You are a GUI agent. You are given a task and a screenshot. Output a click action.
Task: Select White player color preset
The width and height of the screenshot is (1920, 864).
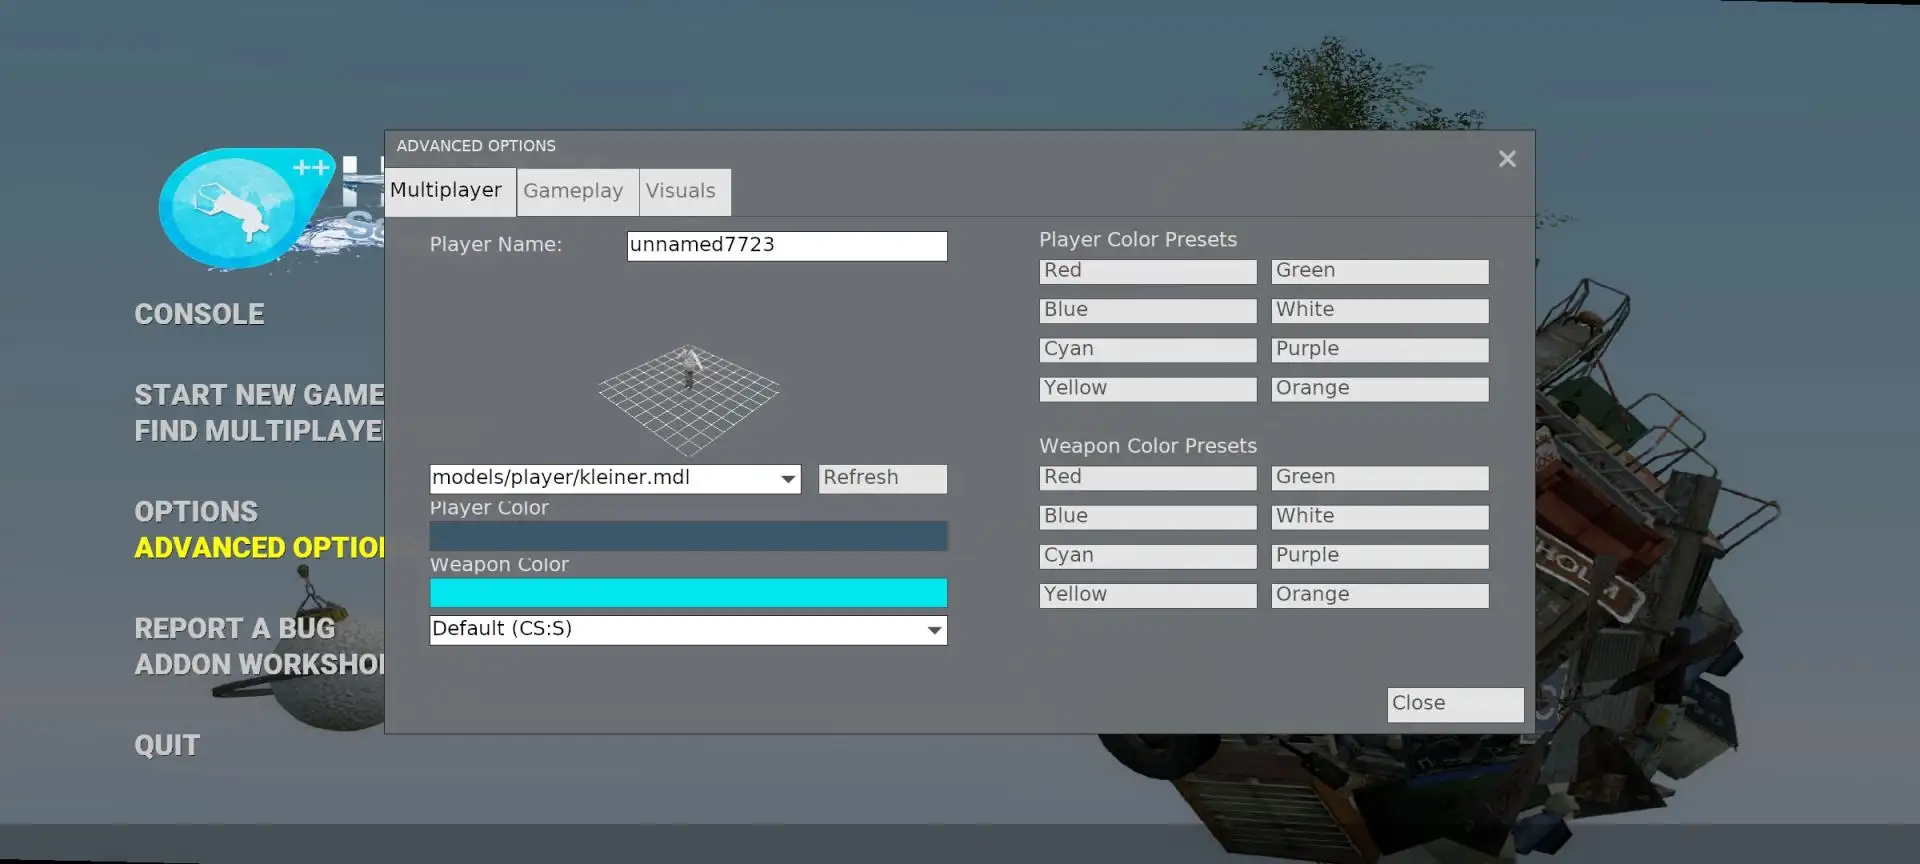(x=1380, y=311)
